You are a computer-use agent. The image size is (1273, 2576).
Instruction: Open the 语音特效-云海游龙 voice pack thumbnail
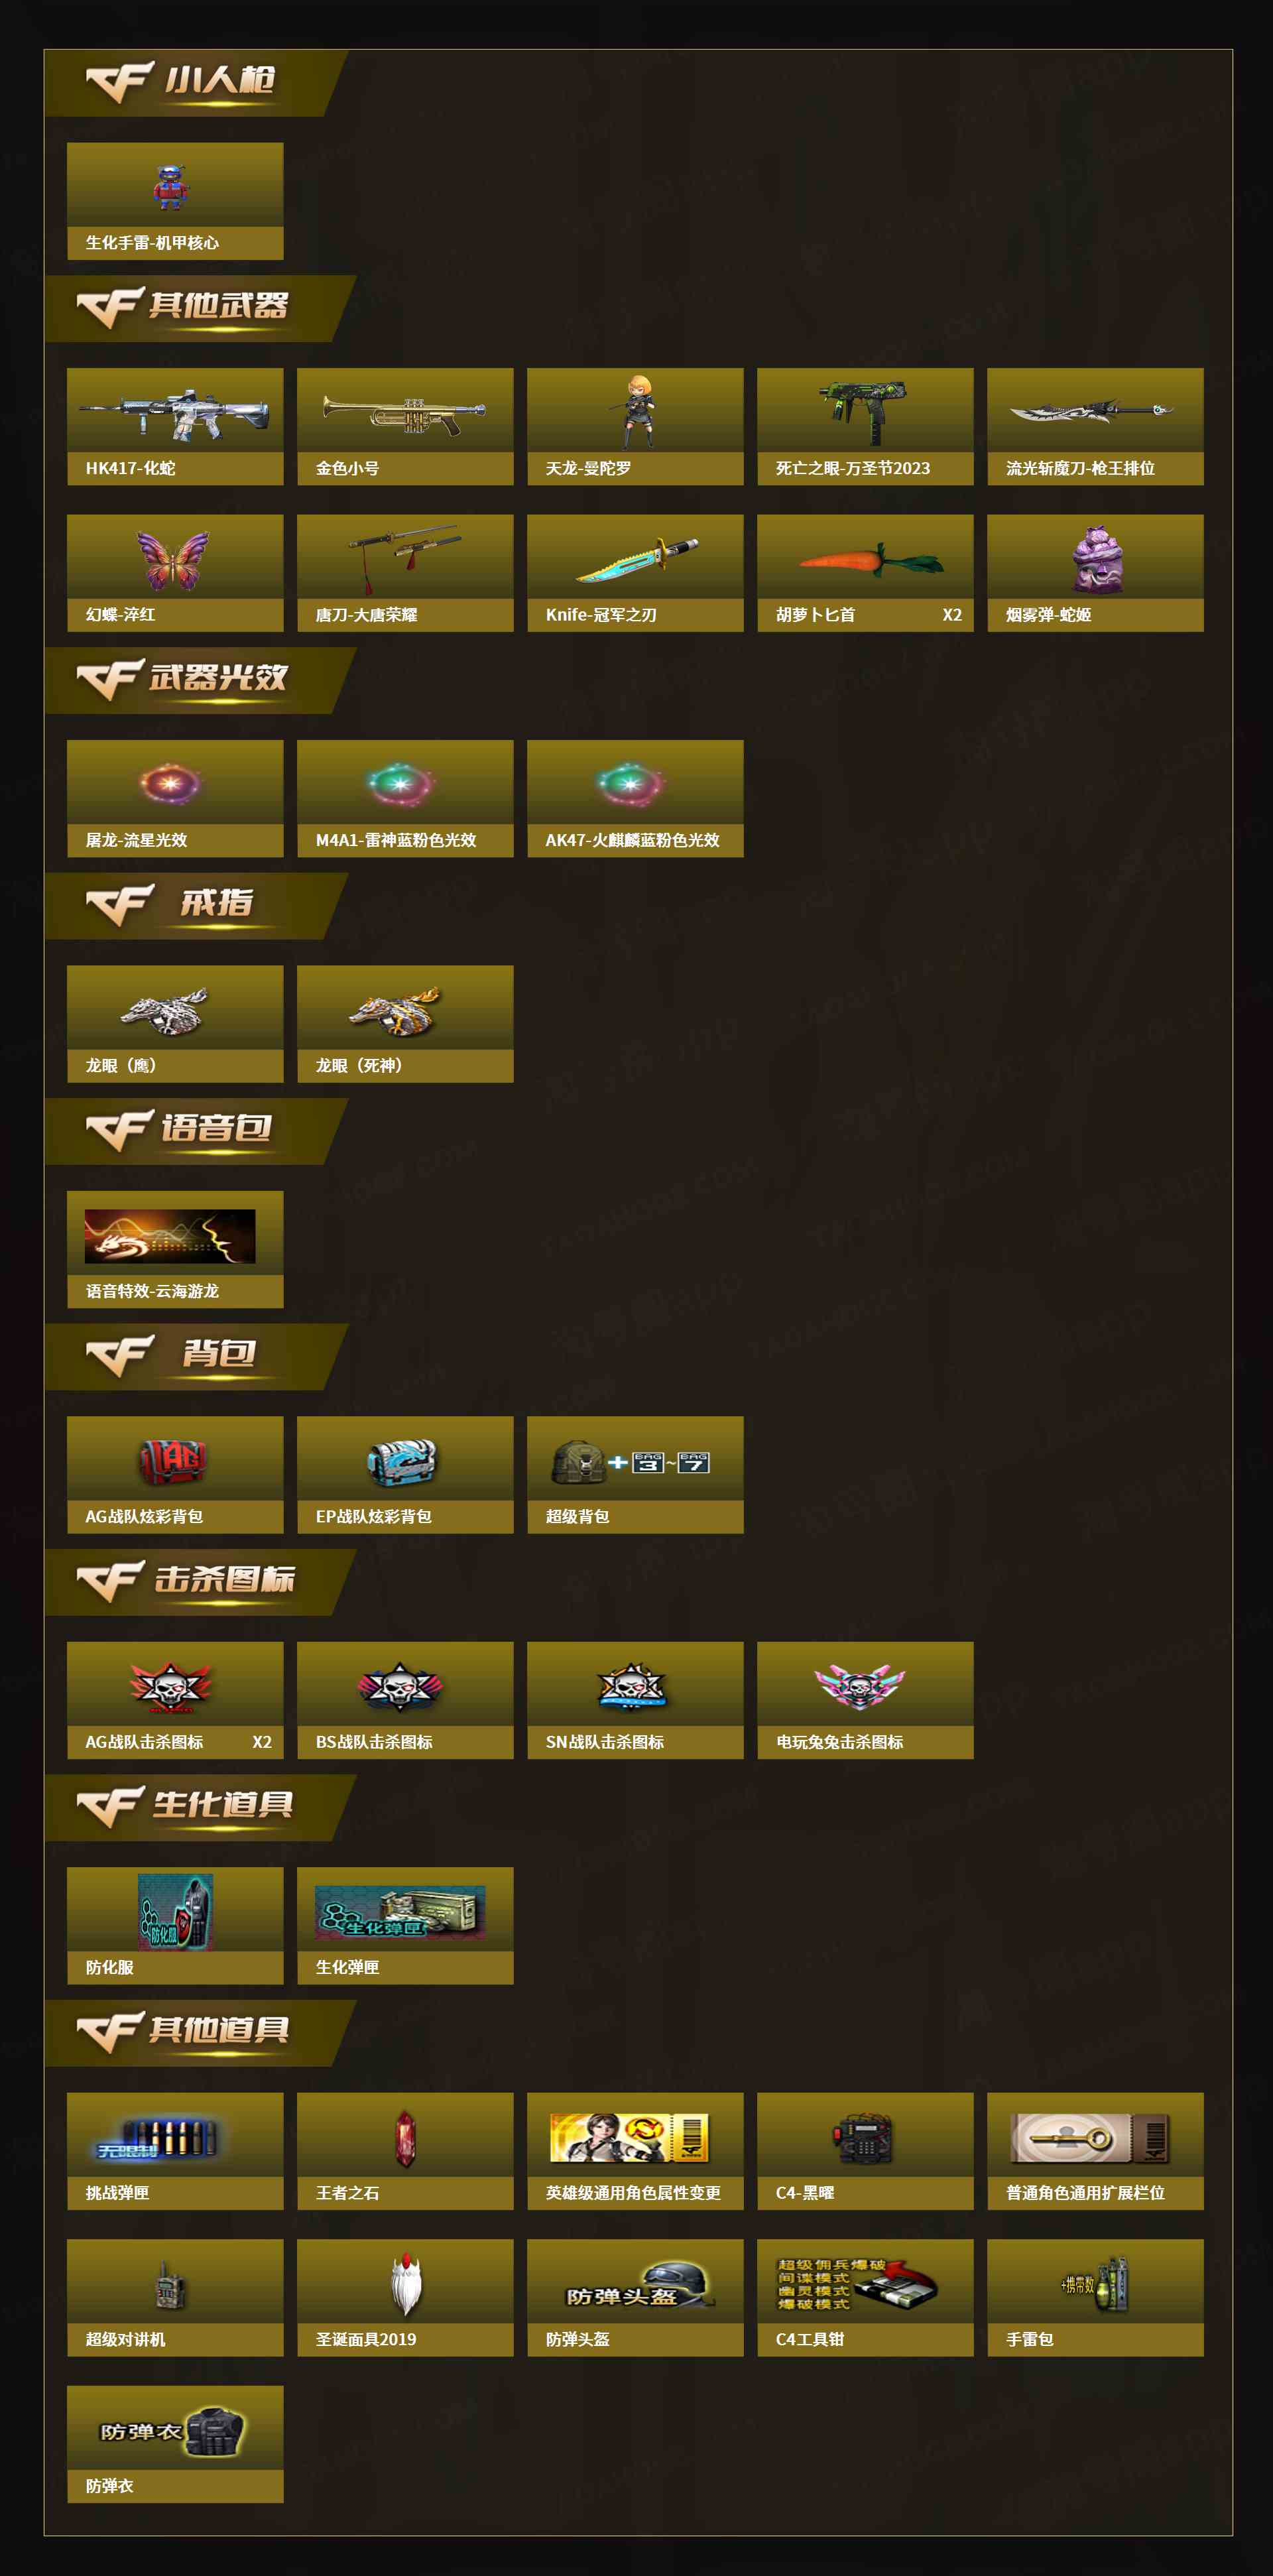coord(170,1236)
